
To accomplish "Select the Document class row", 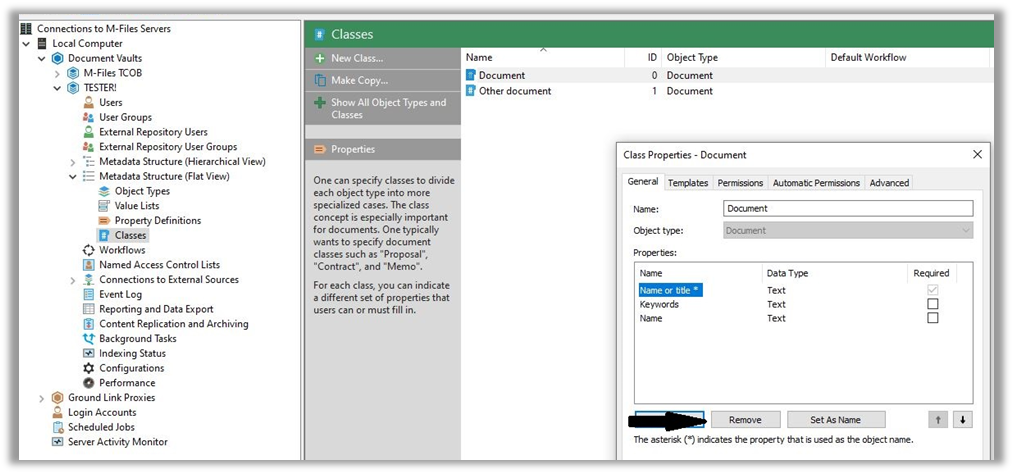I will [x=728, y=75].
